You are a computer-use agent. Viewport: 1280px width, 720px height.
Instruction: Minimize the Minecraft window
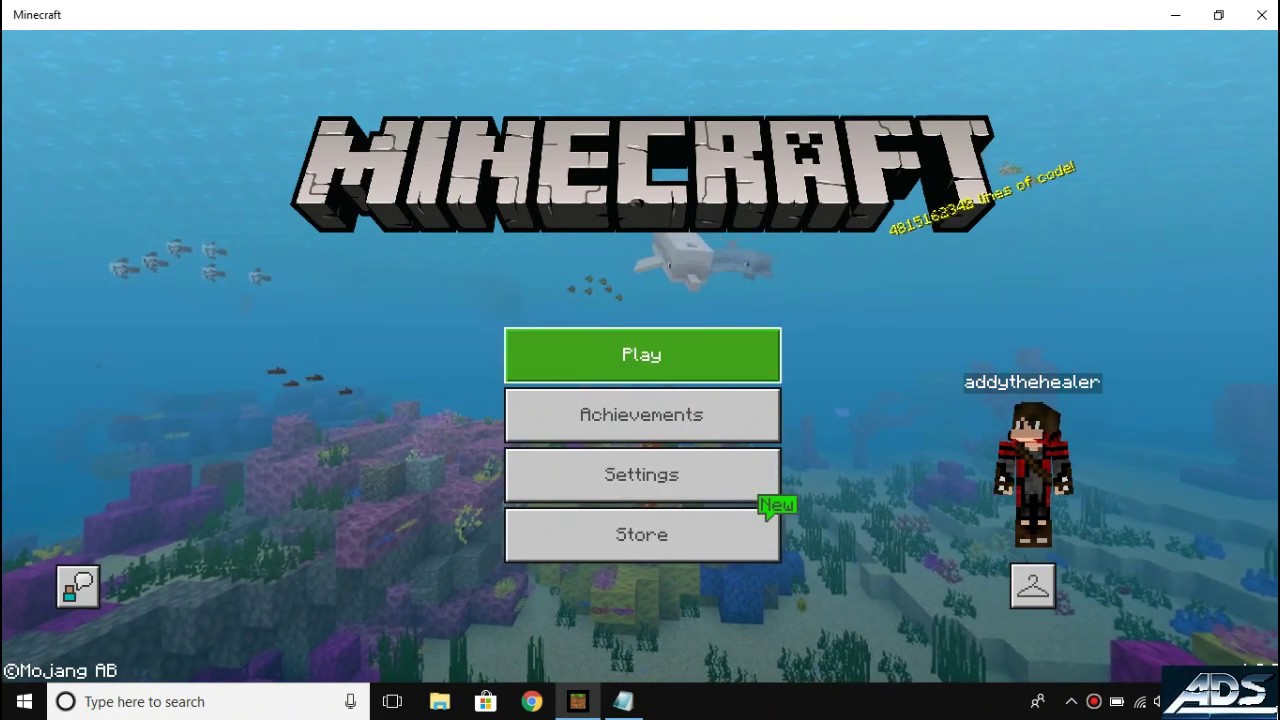click(1176, 15)
